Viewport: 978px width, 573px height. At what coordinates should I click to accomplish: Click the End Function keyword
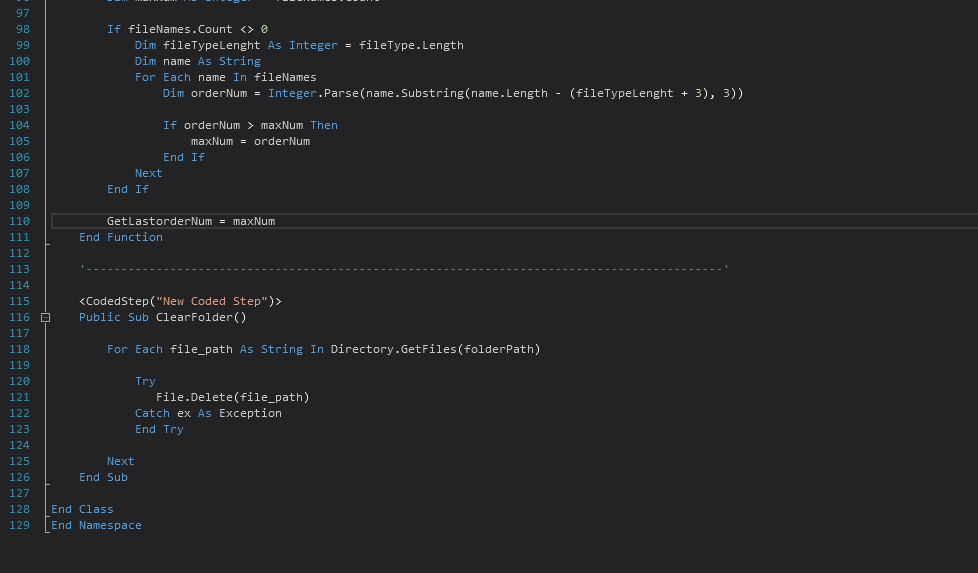(x=120, y=237)
